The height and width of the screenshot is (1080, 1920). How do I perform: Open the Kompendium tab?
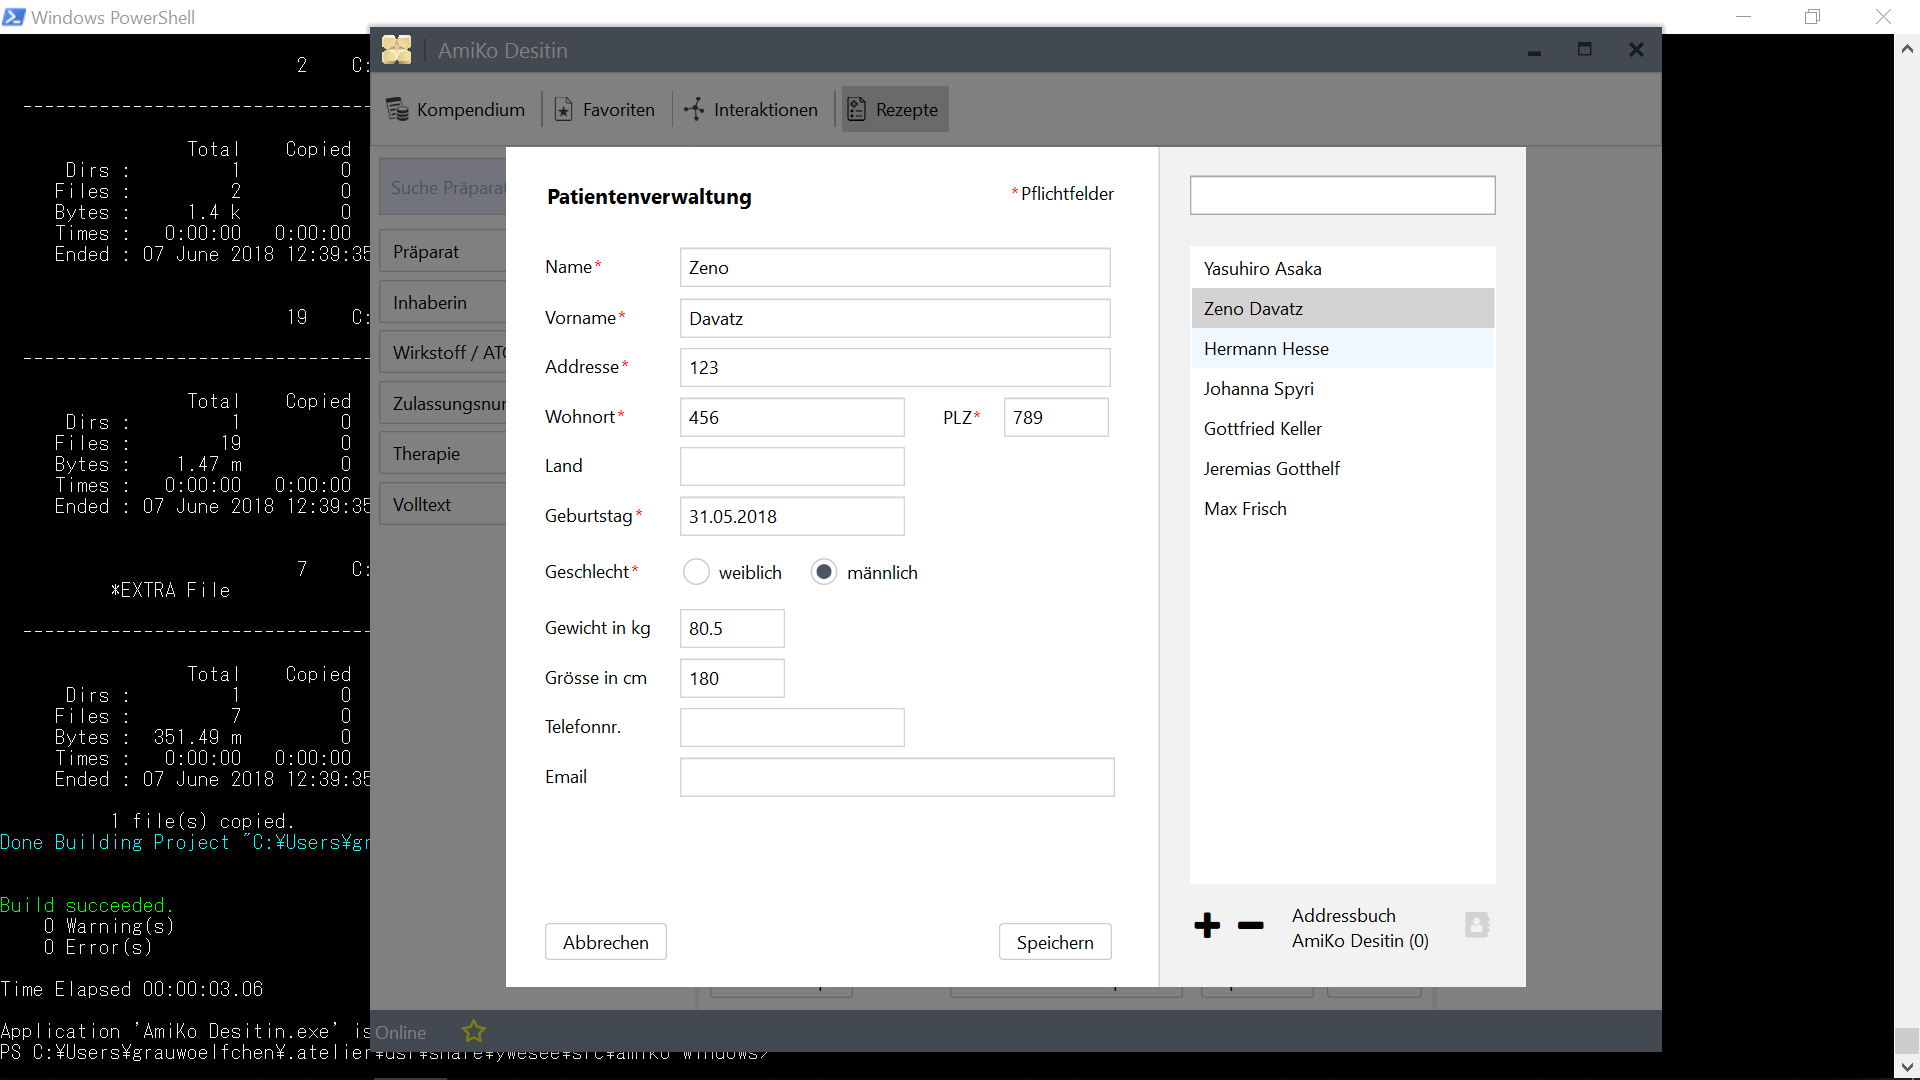pos(456,110)
